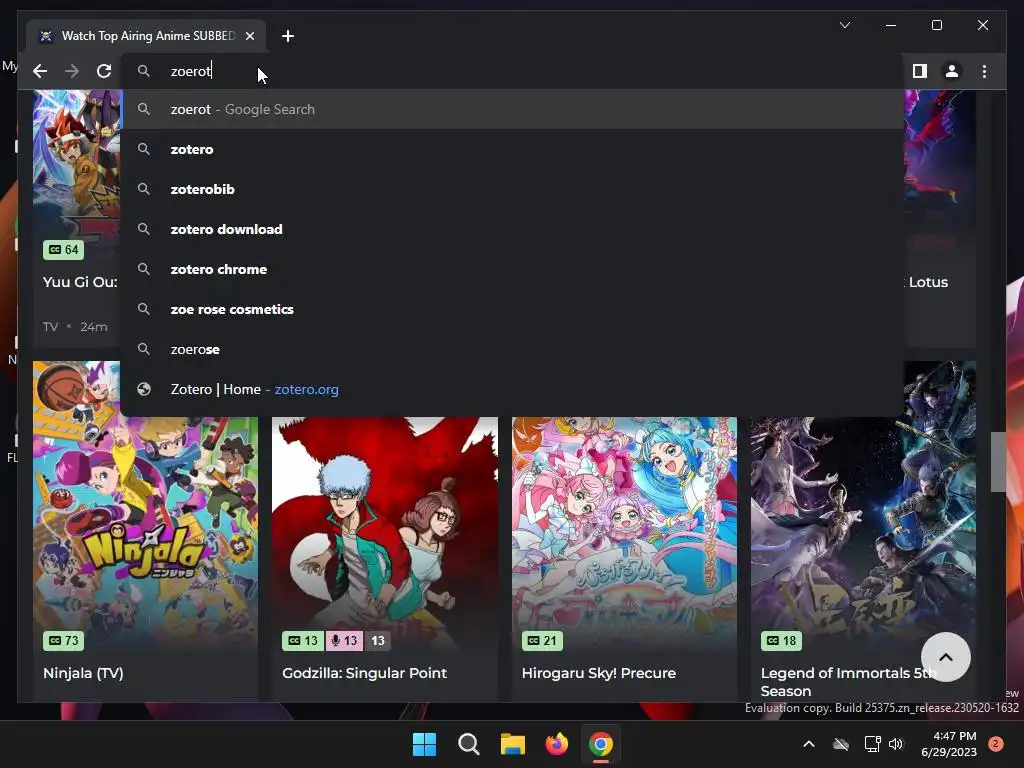Image resolution: width=1024 pixels, height=768 pixels.
Task: Go back using the browser back arrow
Action: [40, 71]
